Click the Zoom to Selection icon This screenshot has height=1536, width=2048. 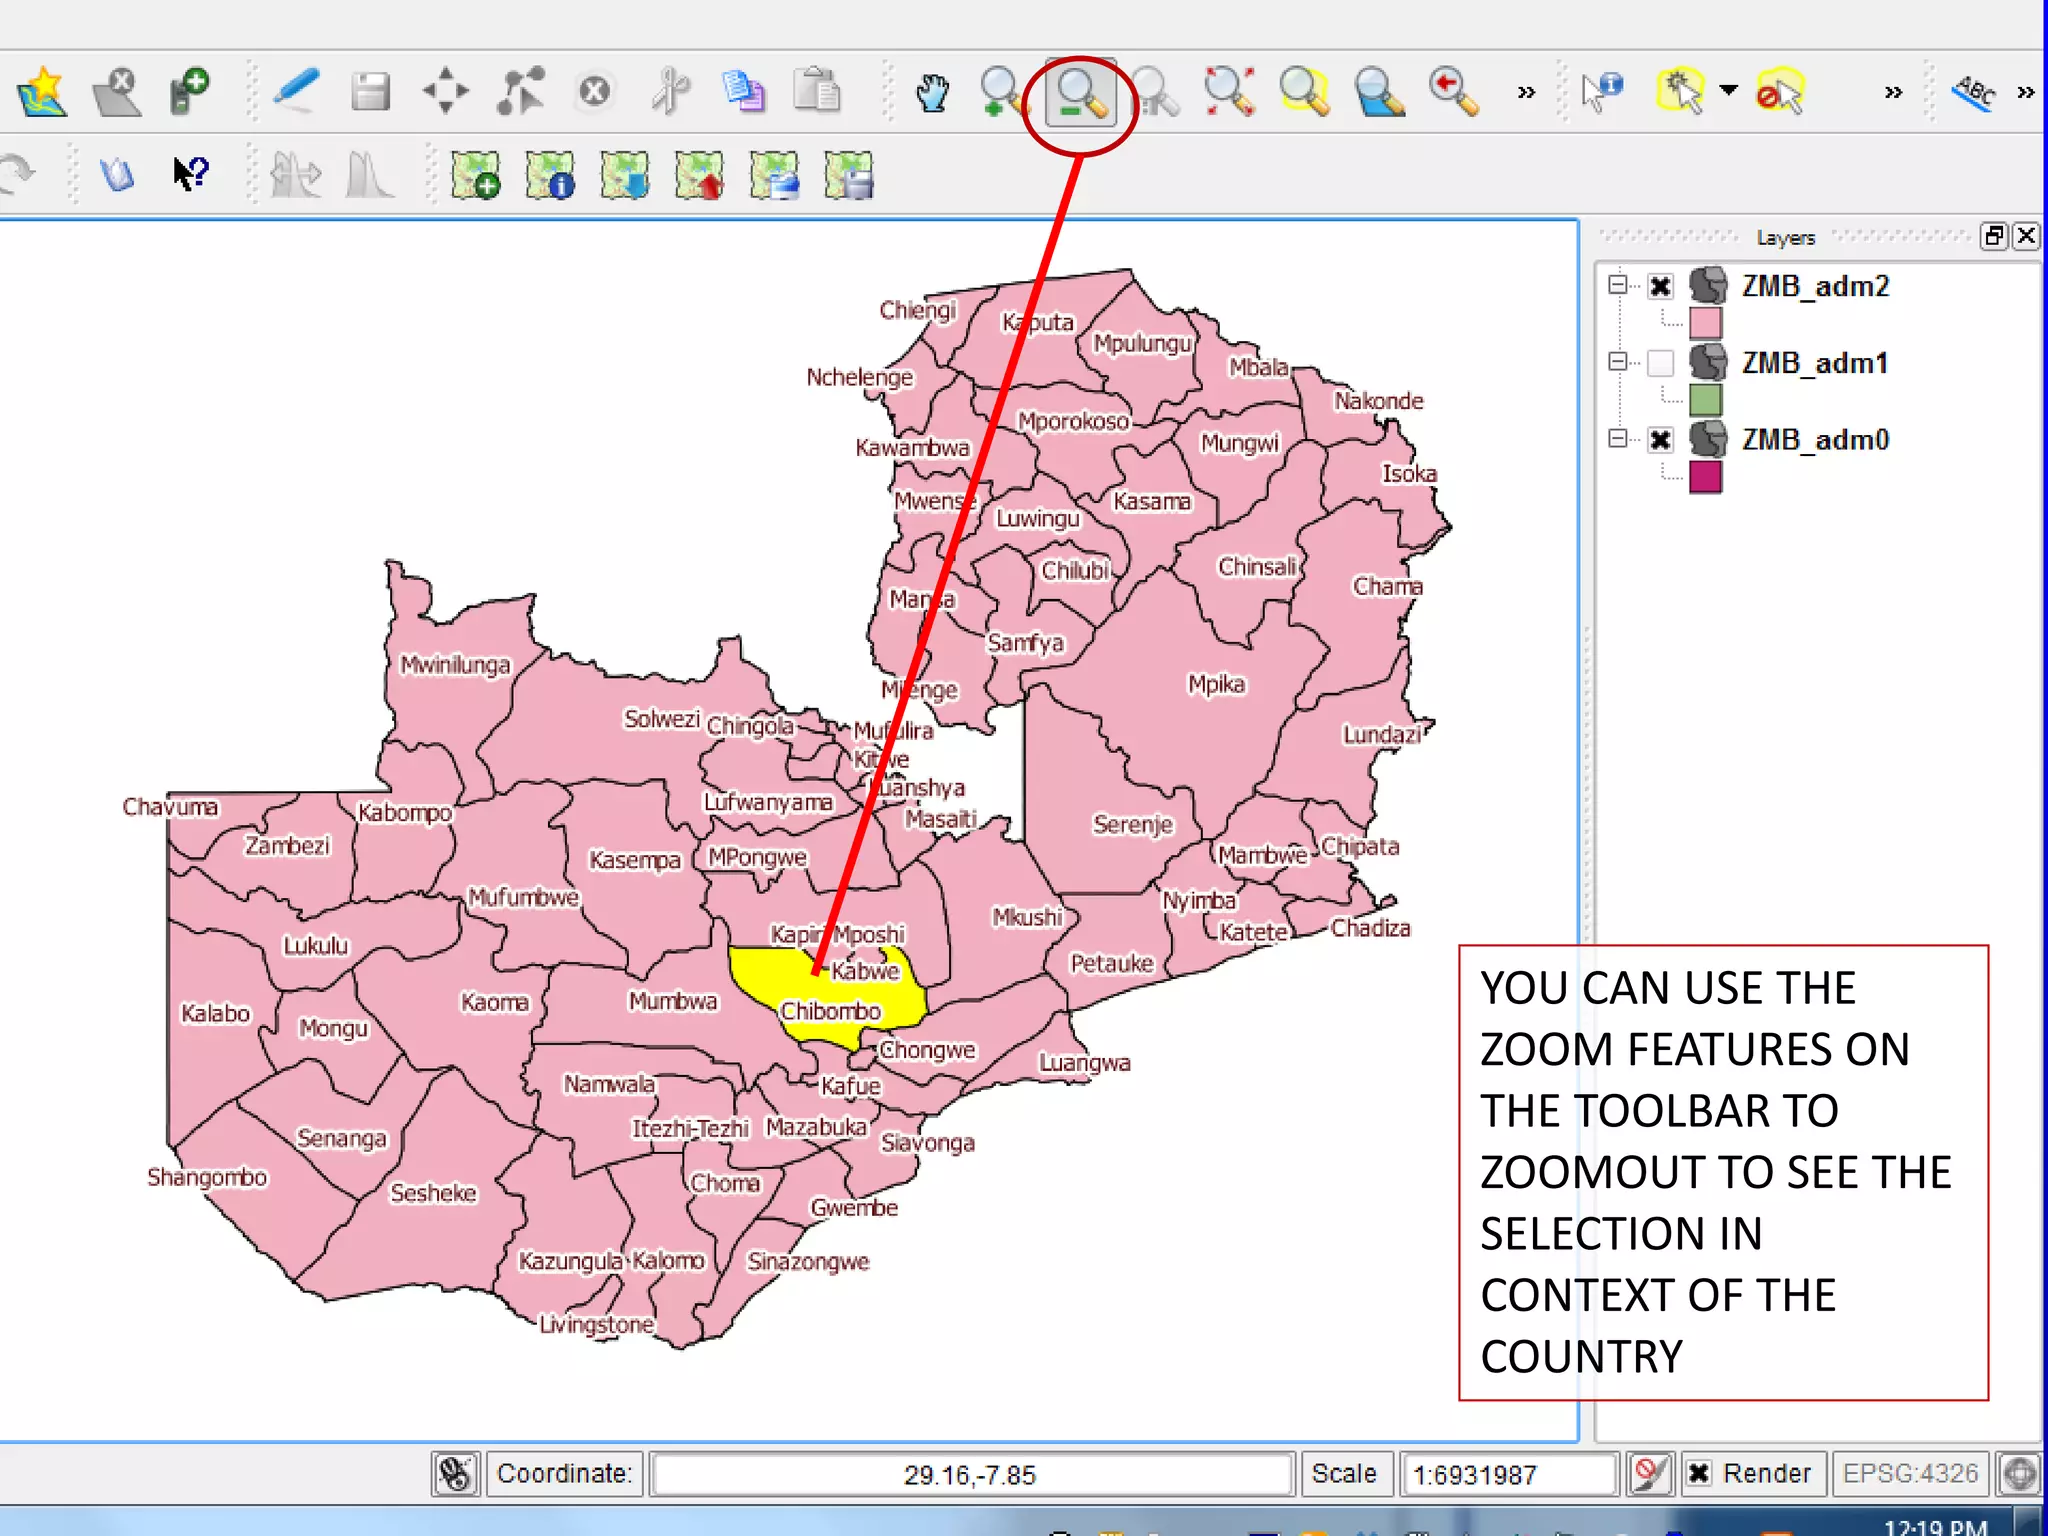coord(1304,92)
